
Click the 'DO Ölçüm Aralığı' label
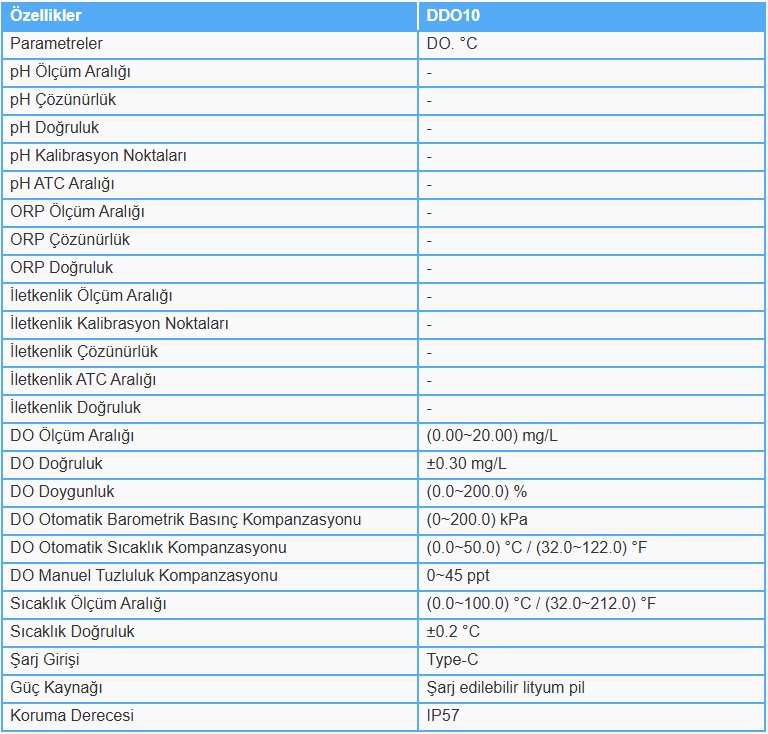click(72, 436)
